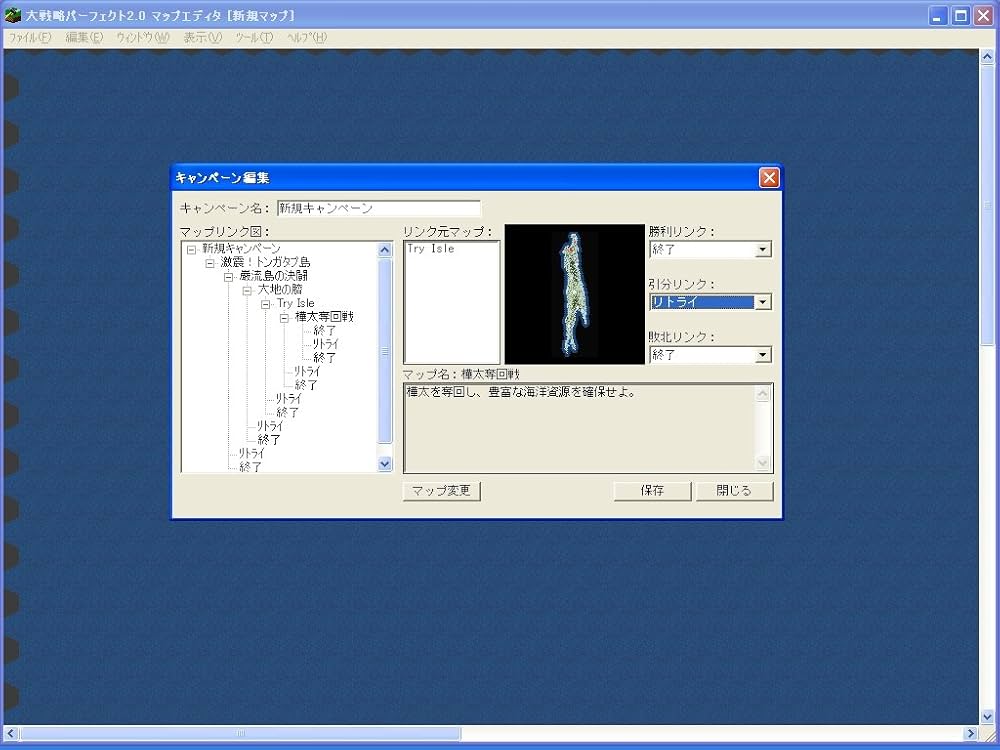The height and width of the screenshot is (750, 1000).
Task: Select the 新規キャンペーン root tree item
Action: (x=242, y=249)
